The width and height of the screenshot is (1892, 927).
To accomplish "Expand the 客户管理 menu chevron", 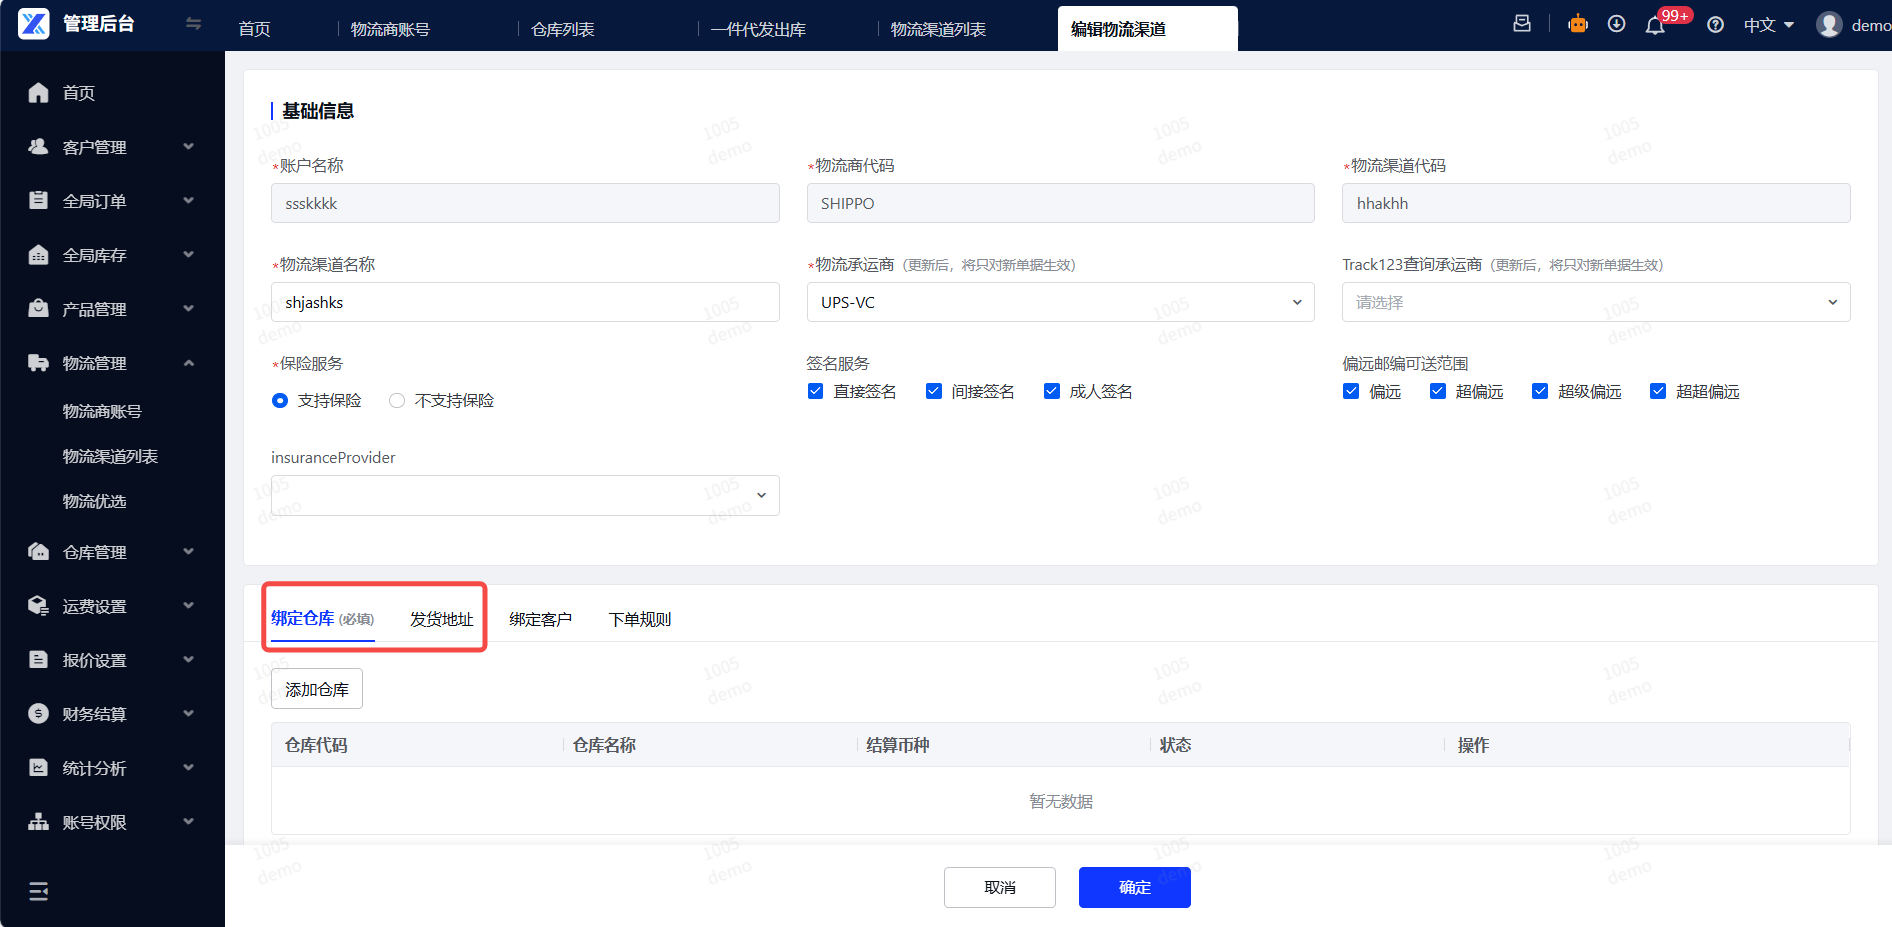I will [x=189, y=147].
